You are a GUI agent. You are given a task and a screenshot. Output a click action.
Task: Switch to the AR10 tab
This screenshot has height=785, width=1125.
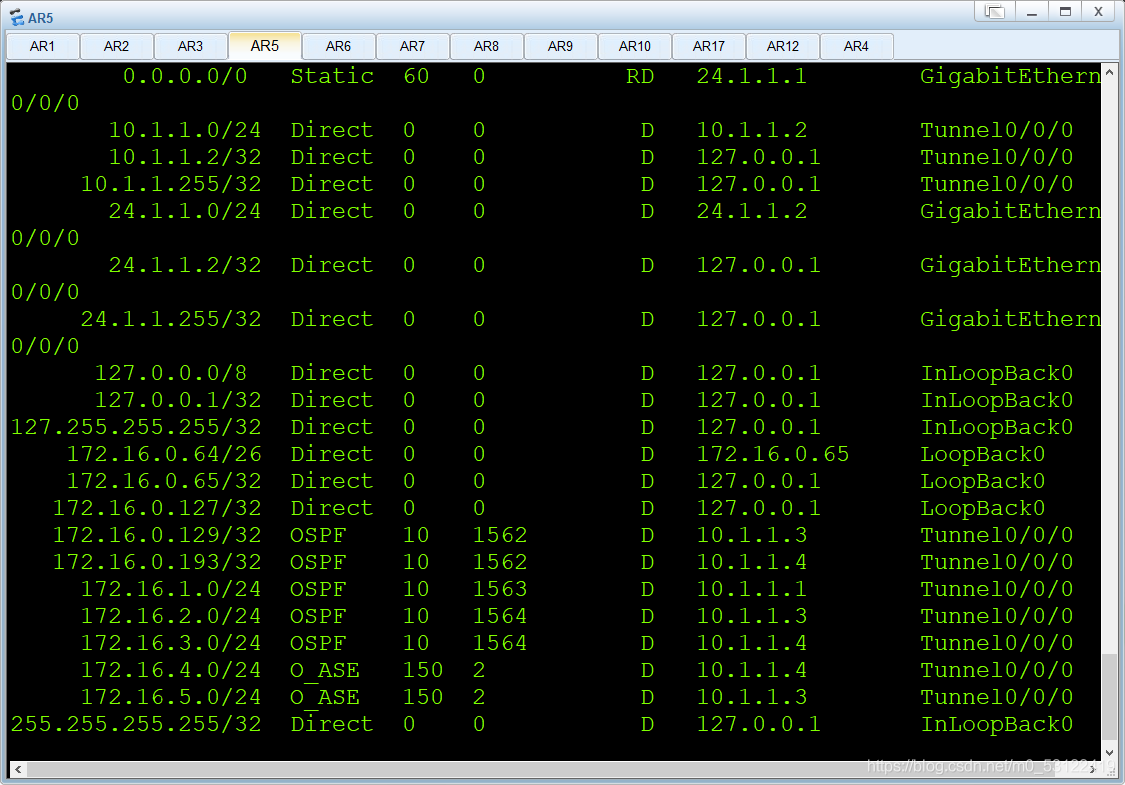634,46
